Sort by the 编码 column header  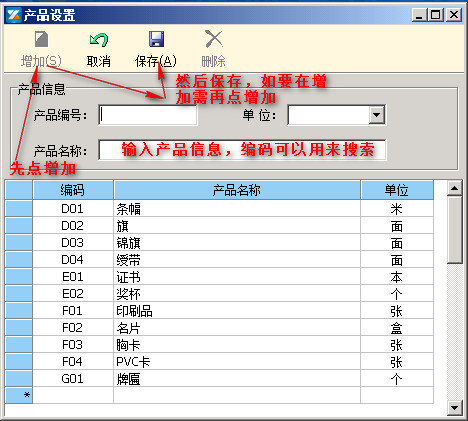pyautogui.click(x=73, y=190)
